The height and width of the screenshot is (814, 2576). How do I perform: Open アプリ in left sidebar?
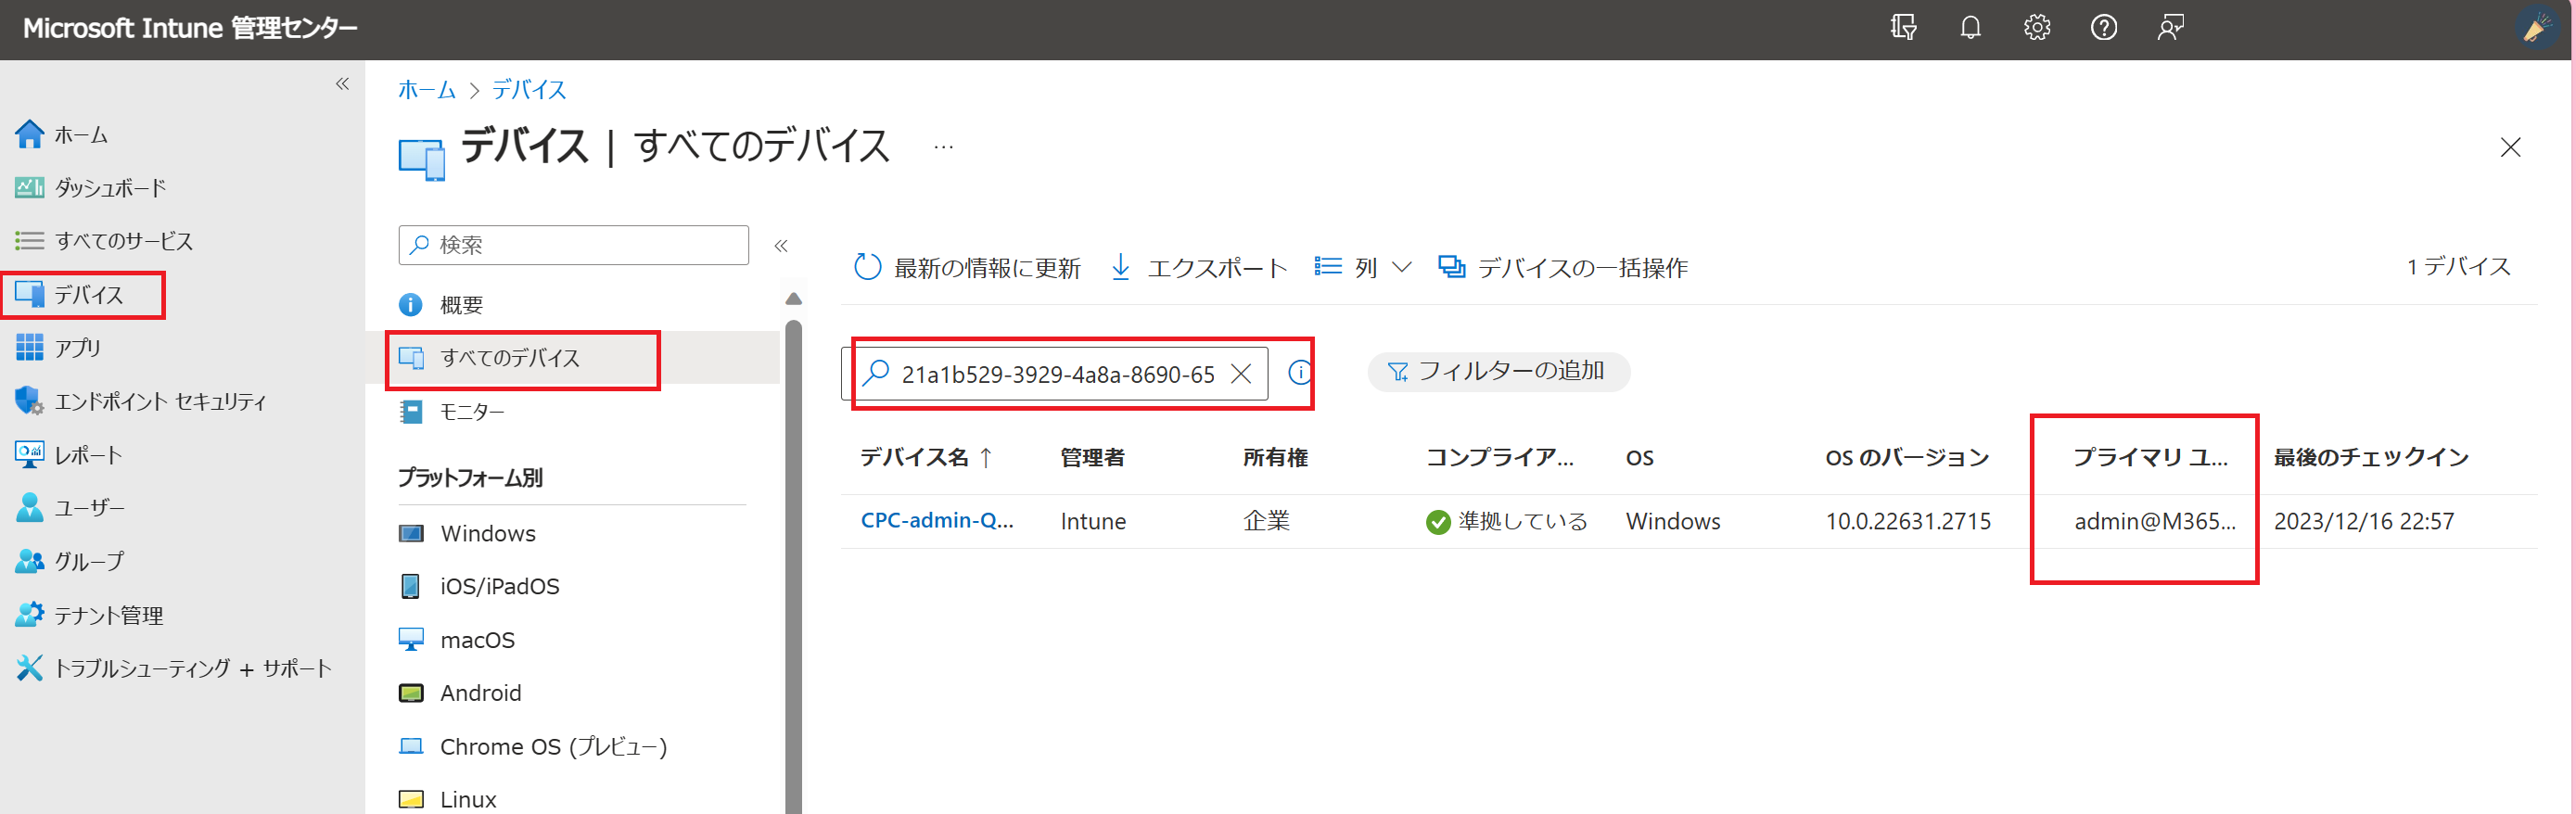tap(58, 347)
